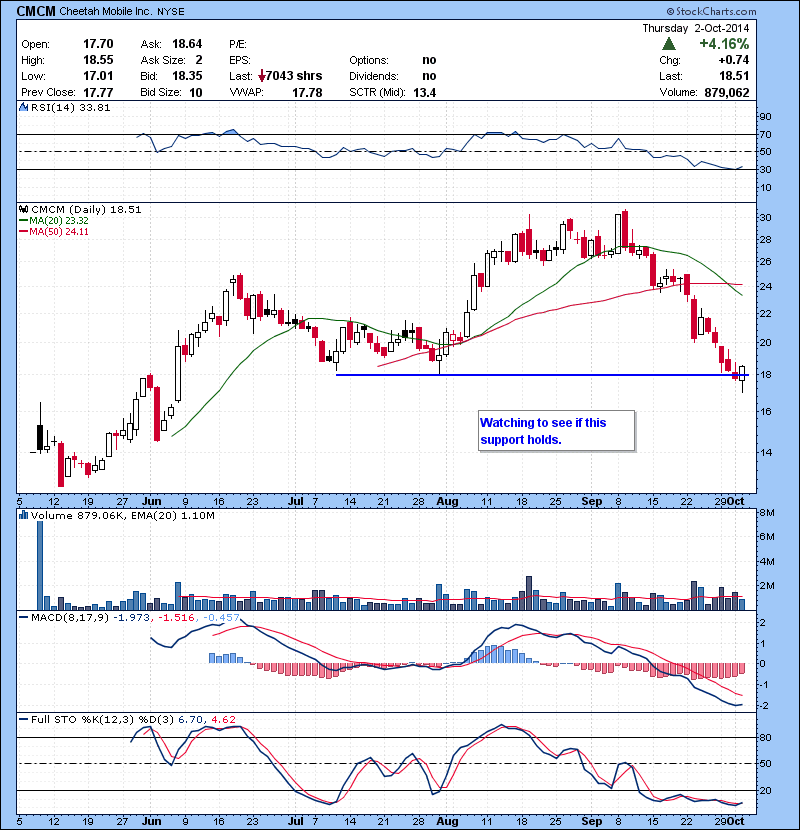800x830 pixels.
Task: Click the Full STO %K value 6.70
Action: coord(191,719)
